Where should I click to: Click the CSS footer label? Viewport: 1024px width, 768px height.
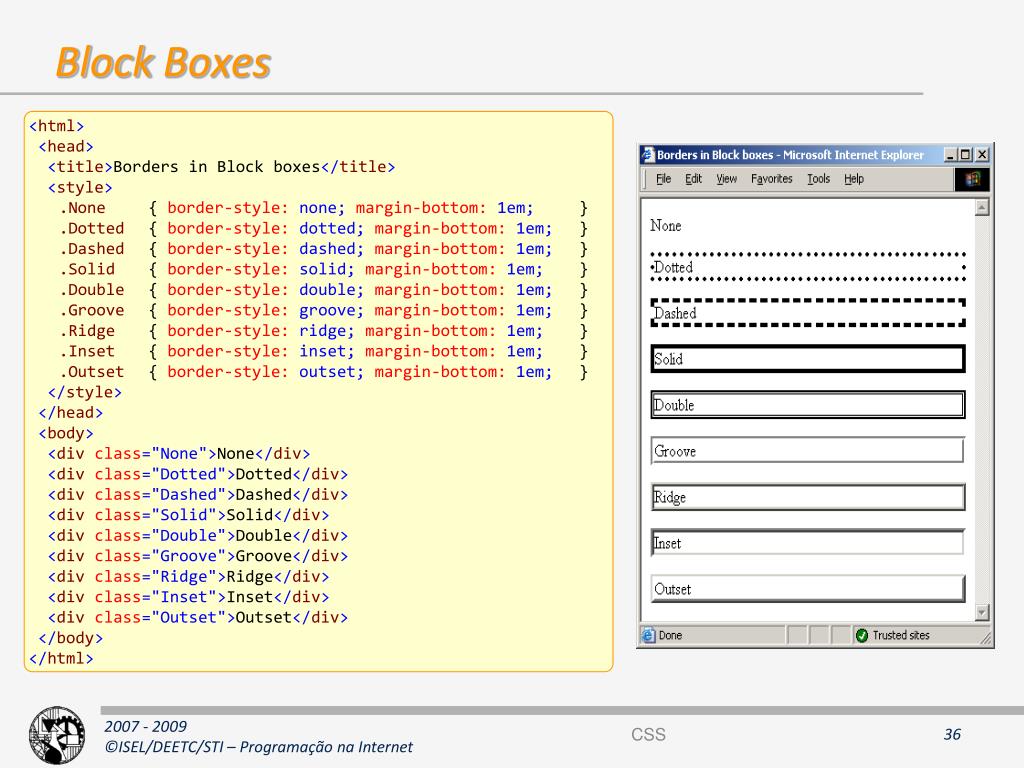648,735
